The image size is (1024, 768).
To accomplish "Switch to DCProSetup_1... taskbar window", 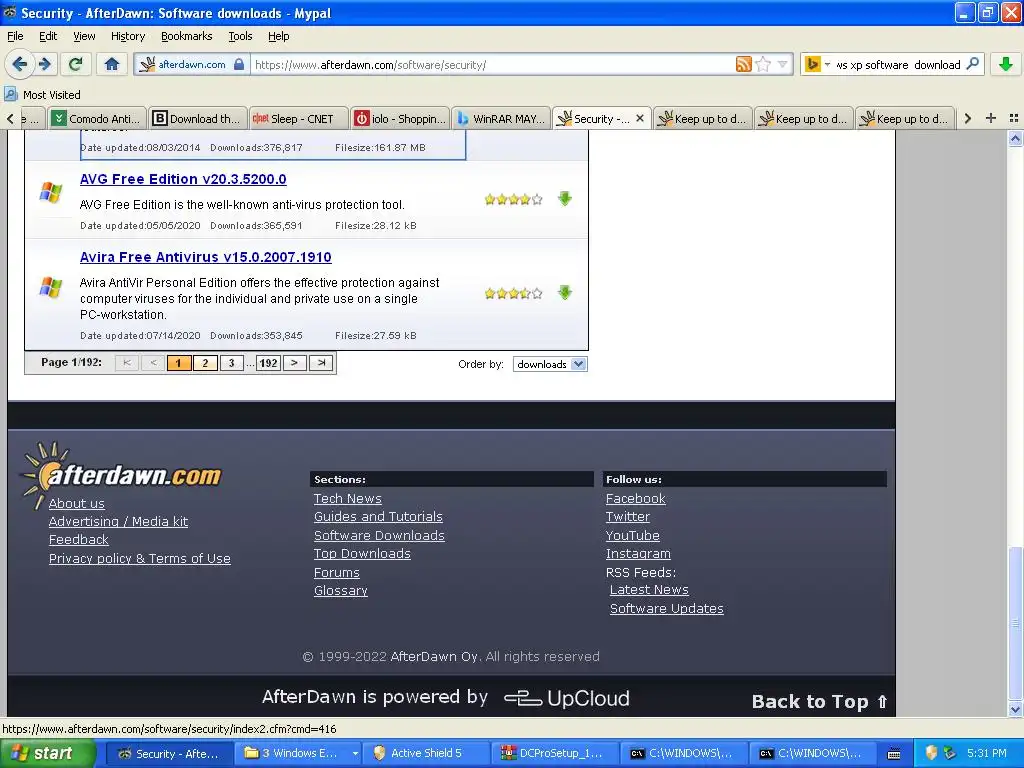I will click(x=555, y=753).
